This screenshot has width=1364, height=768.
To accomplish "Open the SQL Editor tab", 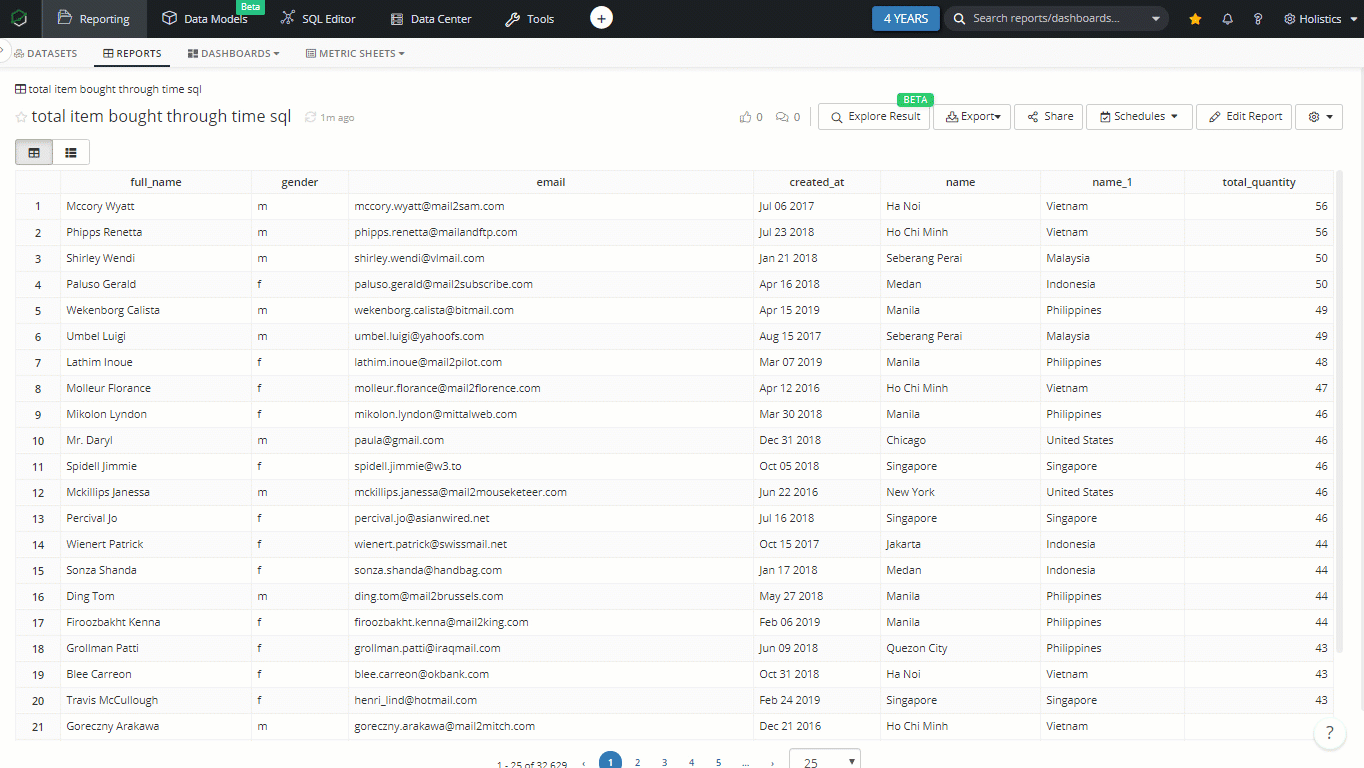I will (318, 19).
